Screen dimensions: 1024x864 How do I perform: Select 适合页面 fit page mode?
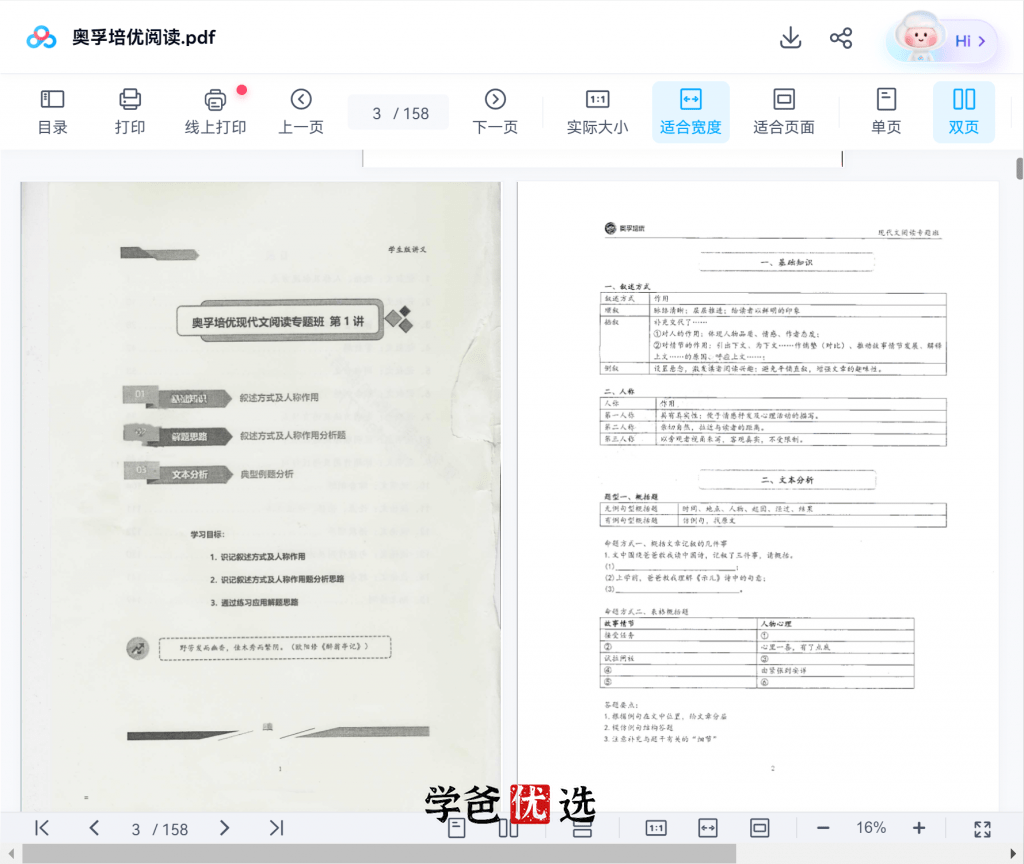784,112
